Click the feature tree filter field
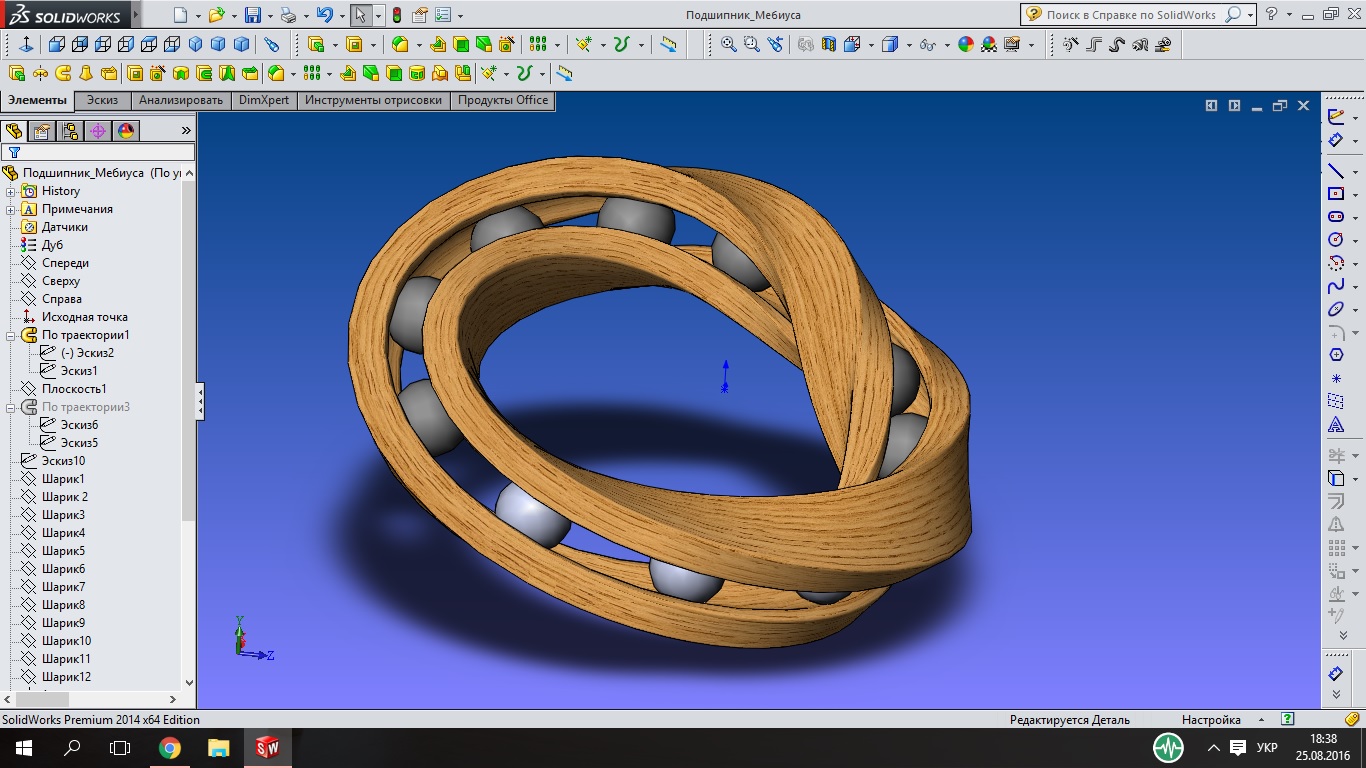 coord(98,153)
